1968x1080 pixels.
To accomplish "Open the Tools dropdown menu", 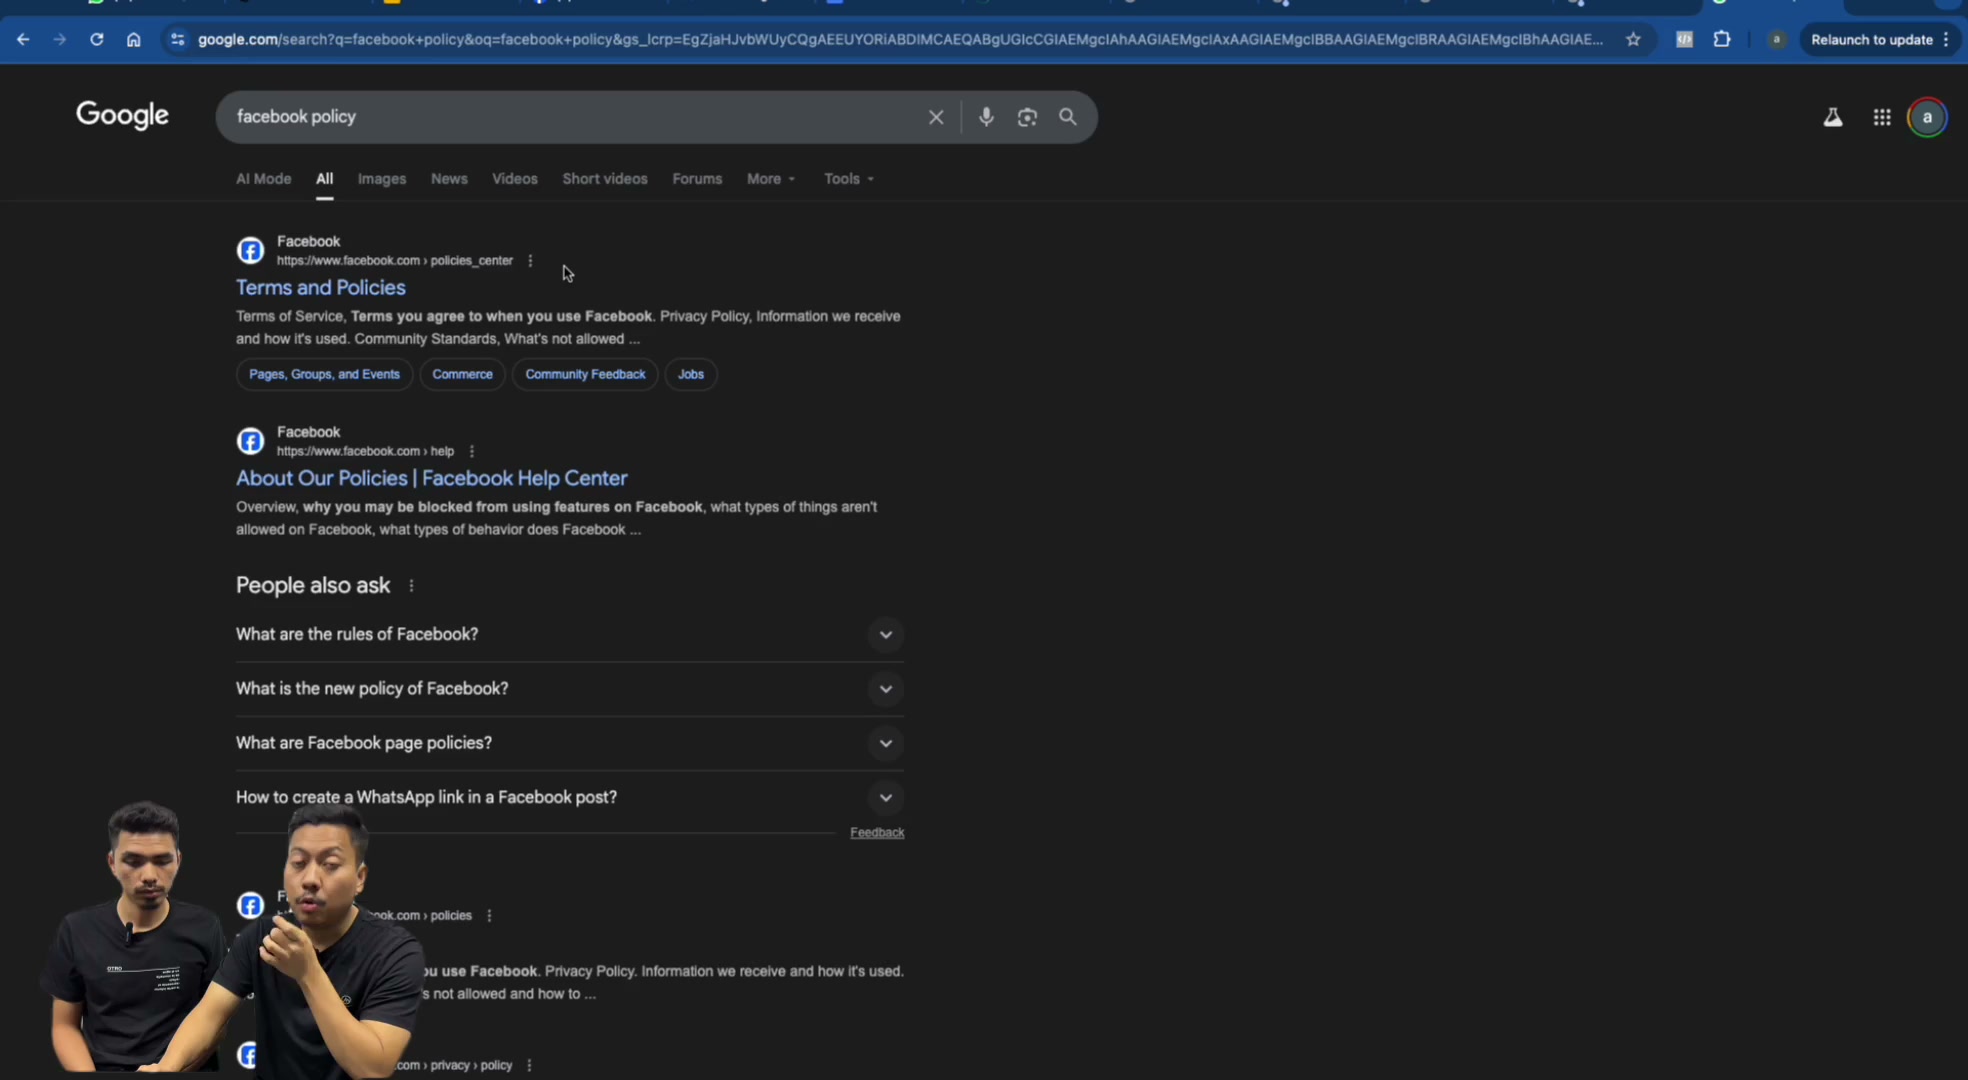I will point(849,179).
